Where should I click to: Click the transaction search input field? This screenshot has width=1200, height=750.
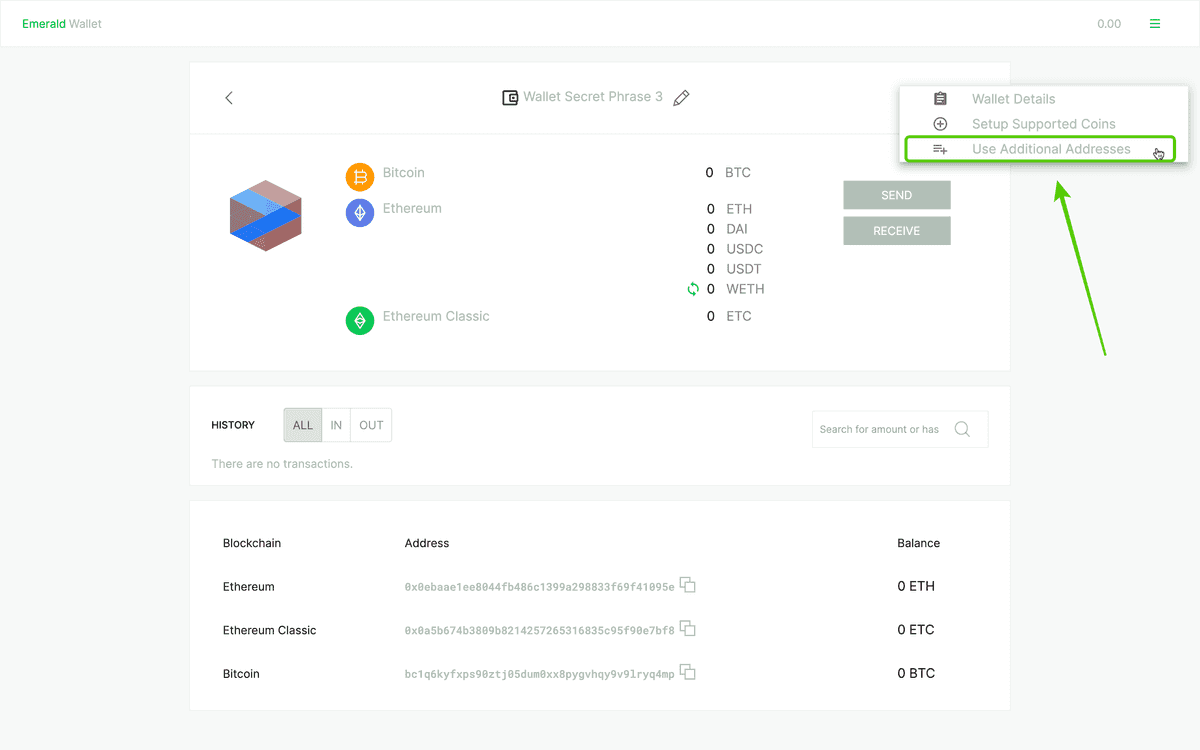(880, 429)
